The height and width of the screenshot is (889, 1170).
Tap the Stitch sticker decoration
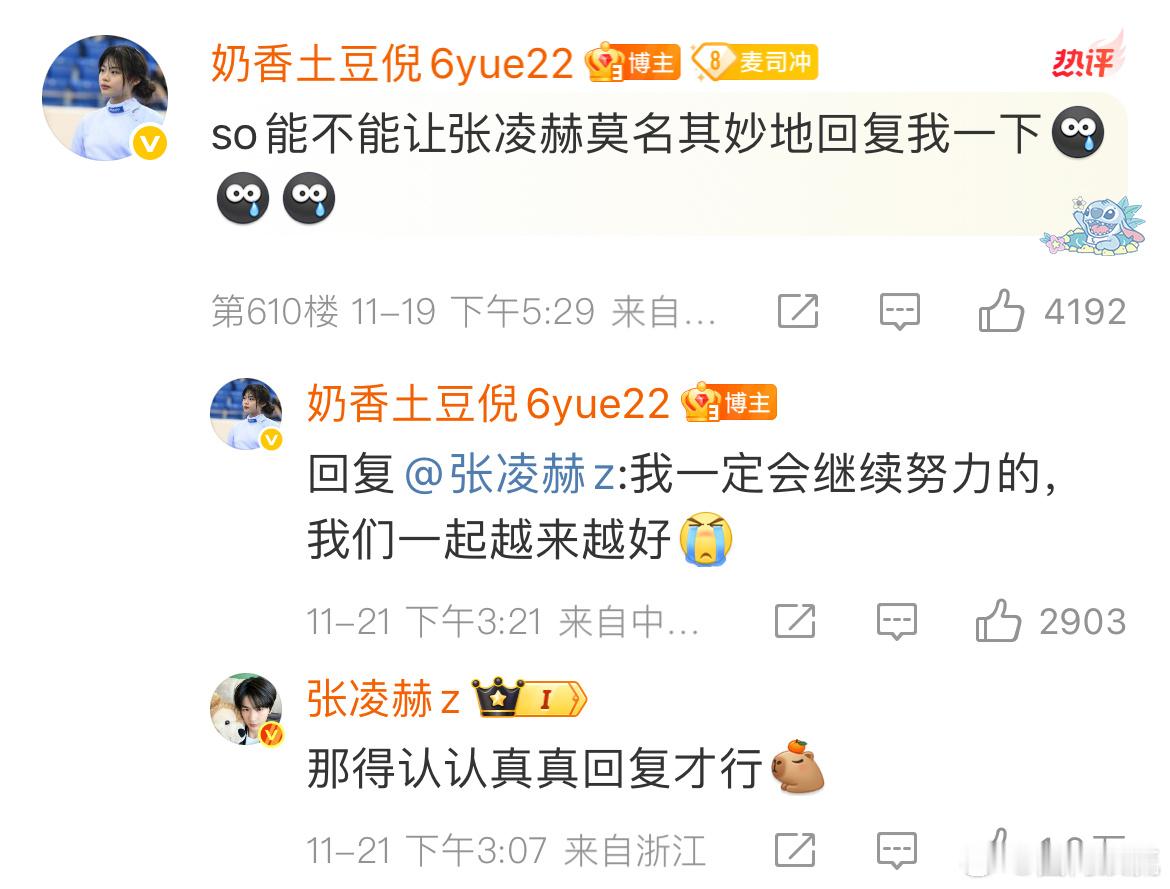click(1092, 225)
